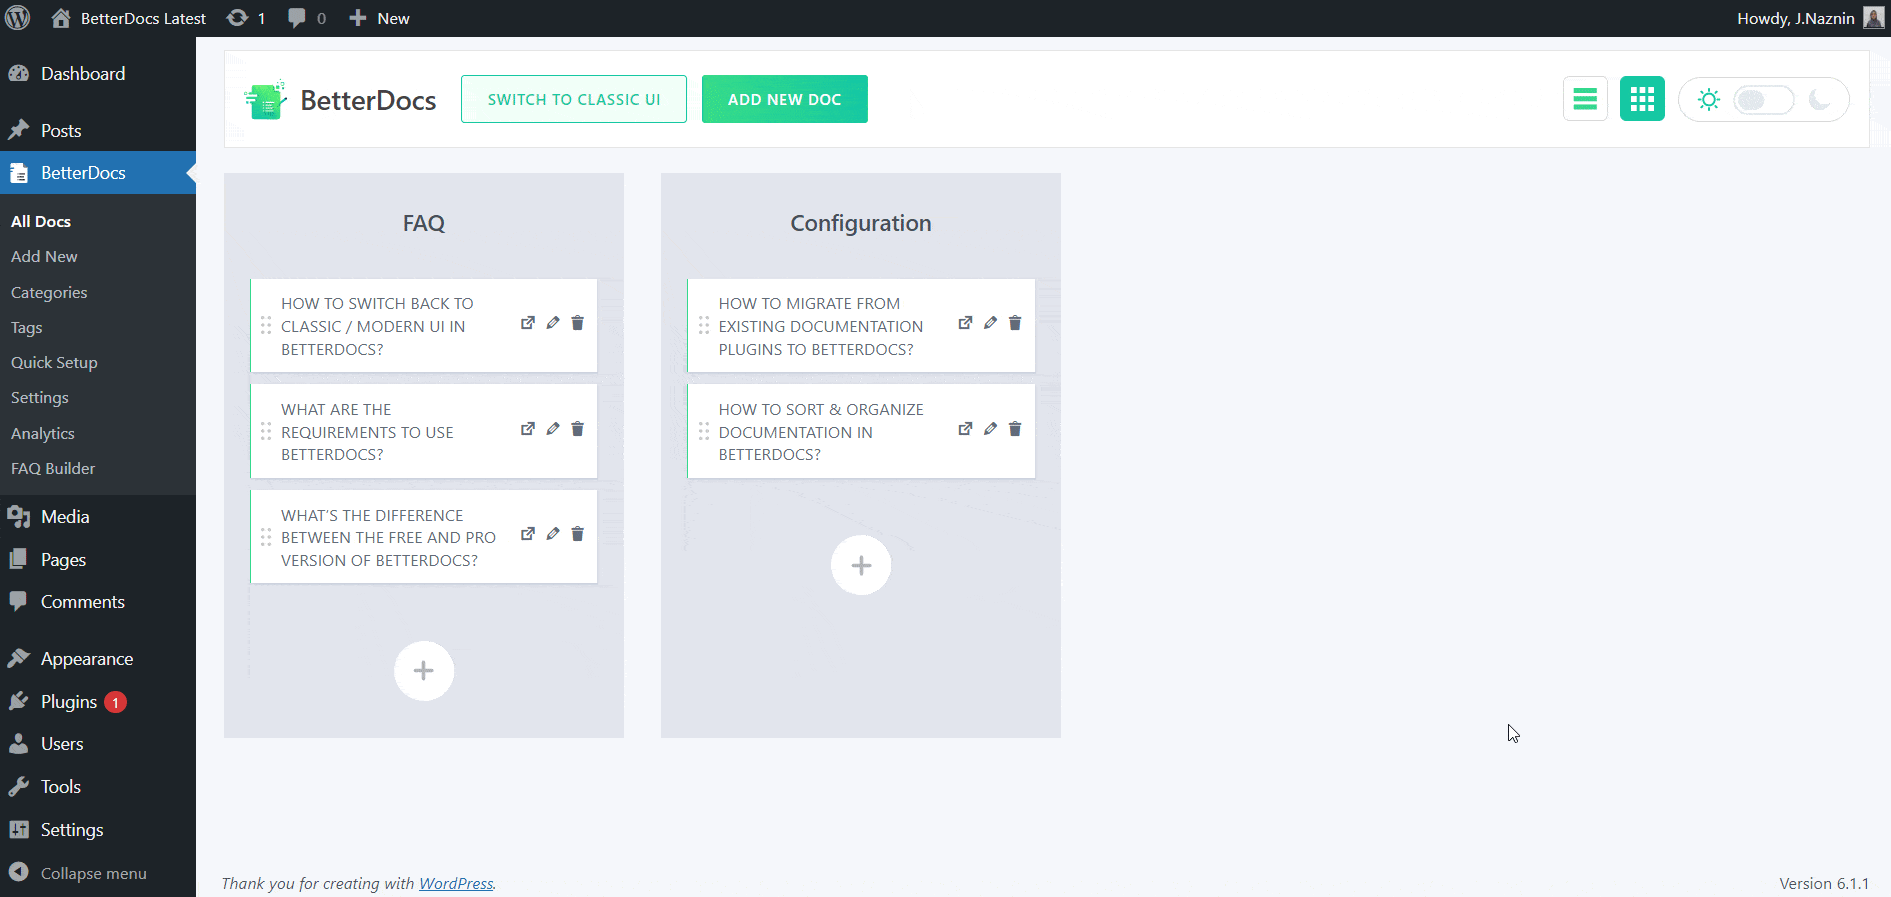Image resolution: width=1891 pixels, height=897 pixels.
Task: Click Add New Doc button
Action: [785, 99]
